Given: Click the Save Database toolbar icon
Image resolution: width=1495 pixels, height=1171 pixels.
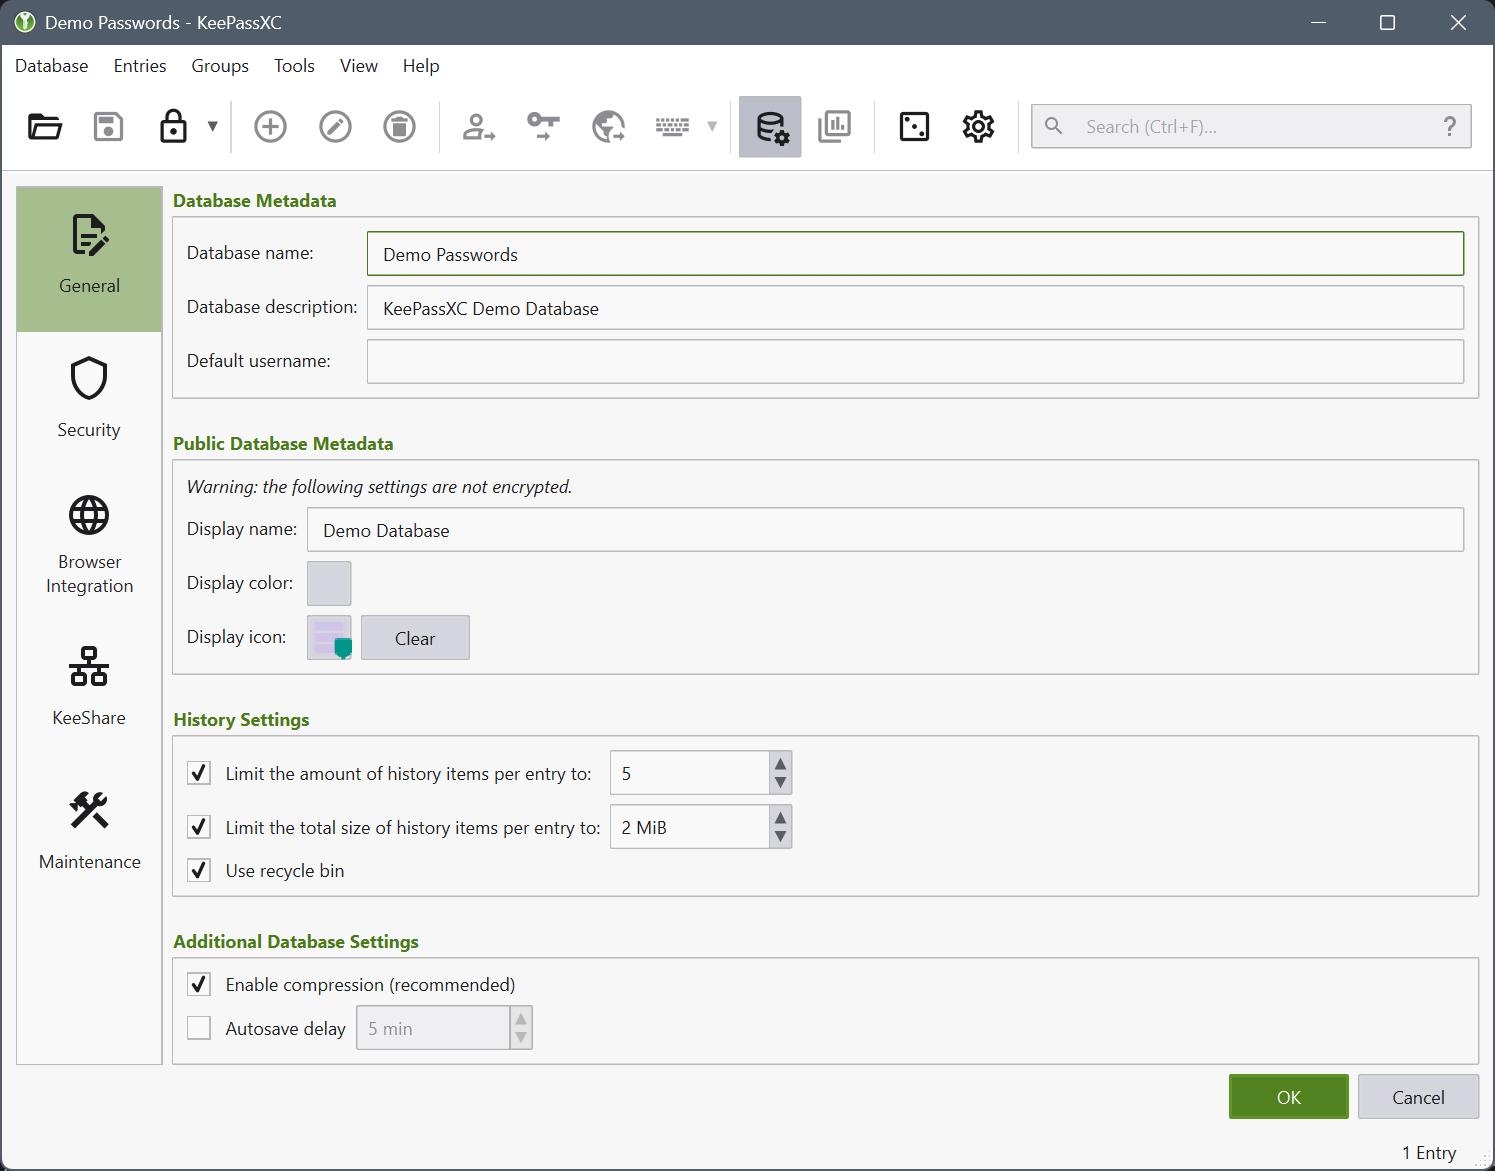Looking at the screenshot, I should tap(108, 127).
